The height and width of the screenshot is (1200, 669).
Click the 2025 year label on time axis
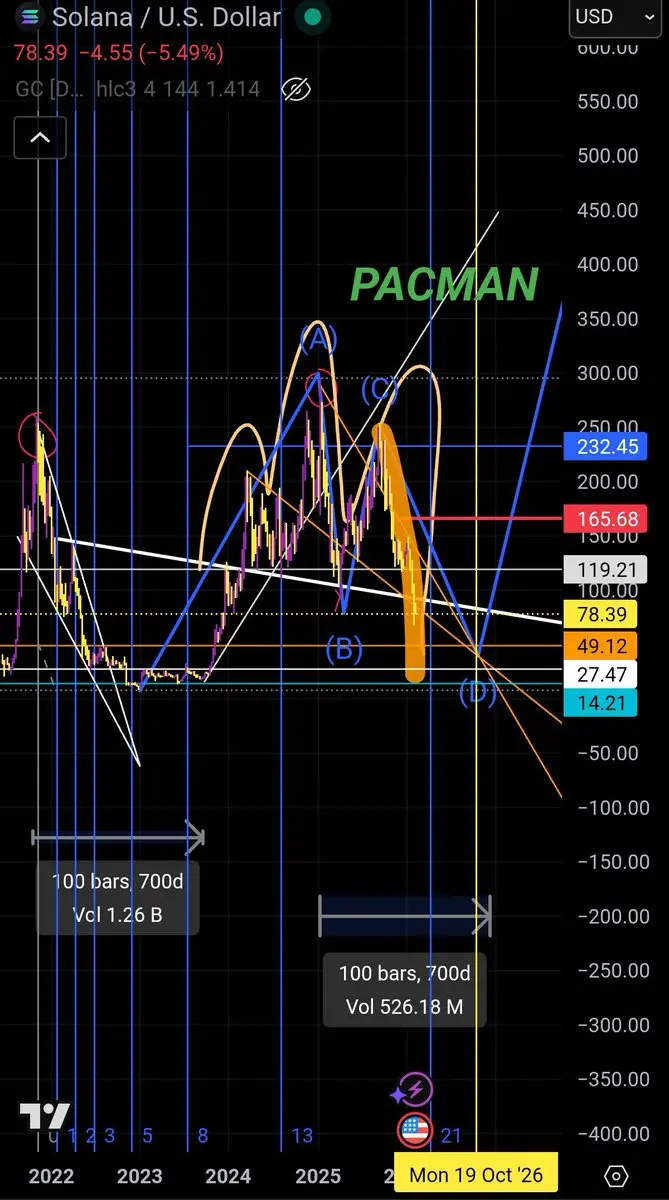318,1175
